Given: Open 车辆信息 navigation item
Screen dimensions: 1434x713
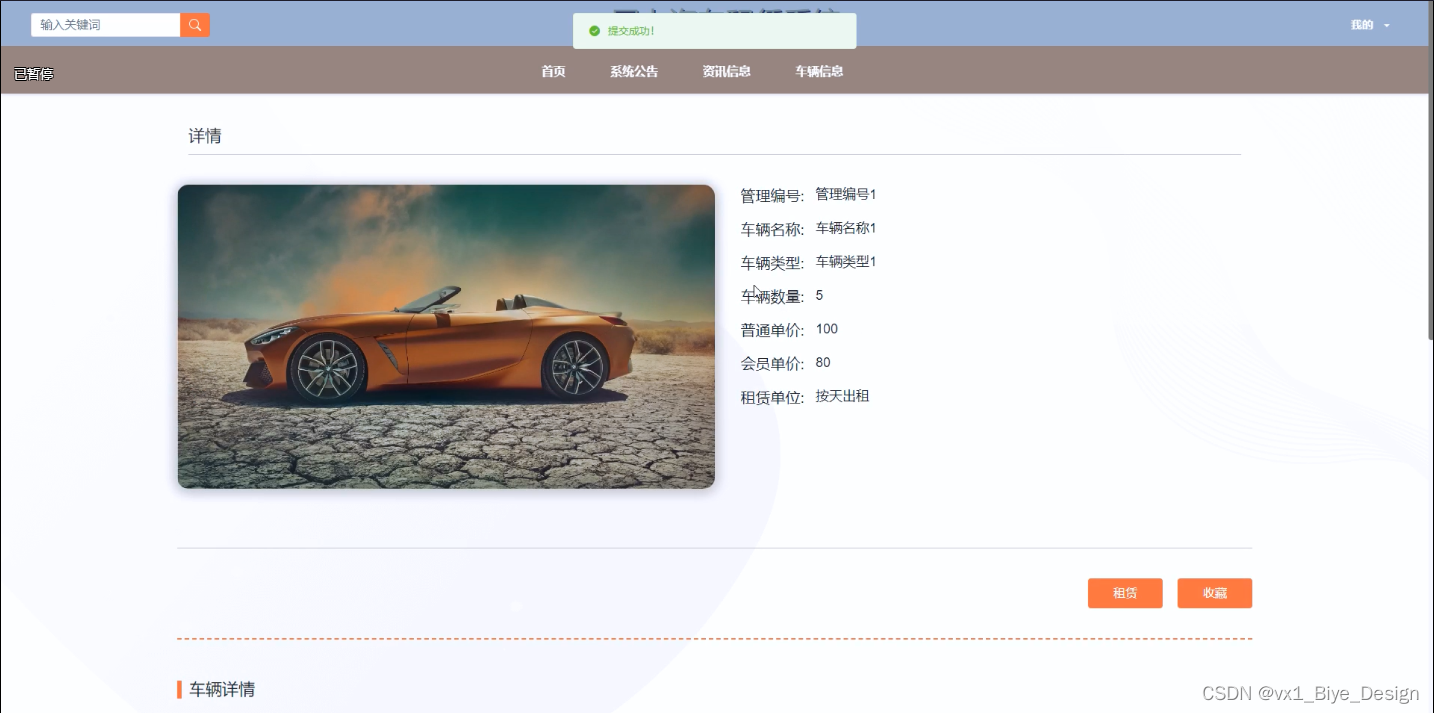Looking at the screenshot, I should pyautogui.click(x=819, y=71).
